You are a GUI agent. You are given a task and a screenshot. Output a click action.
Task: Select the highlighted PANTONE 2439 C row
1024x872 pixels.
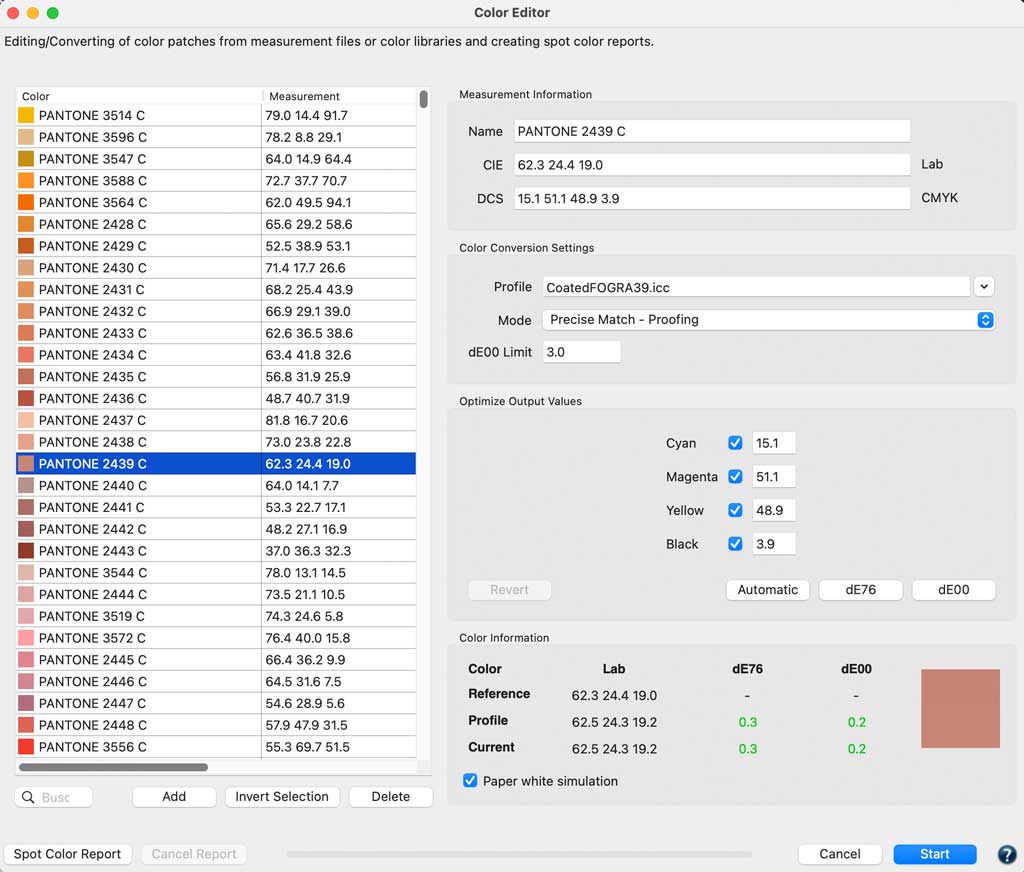pyautogui.click(x=216, y=464)
